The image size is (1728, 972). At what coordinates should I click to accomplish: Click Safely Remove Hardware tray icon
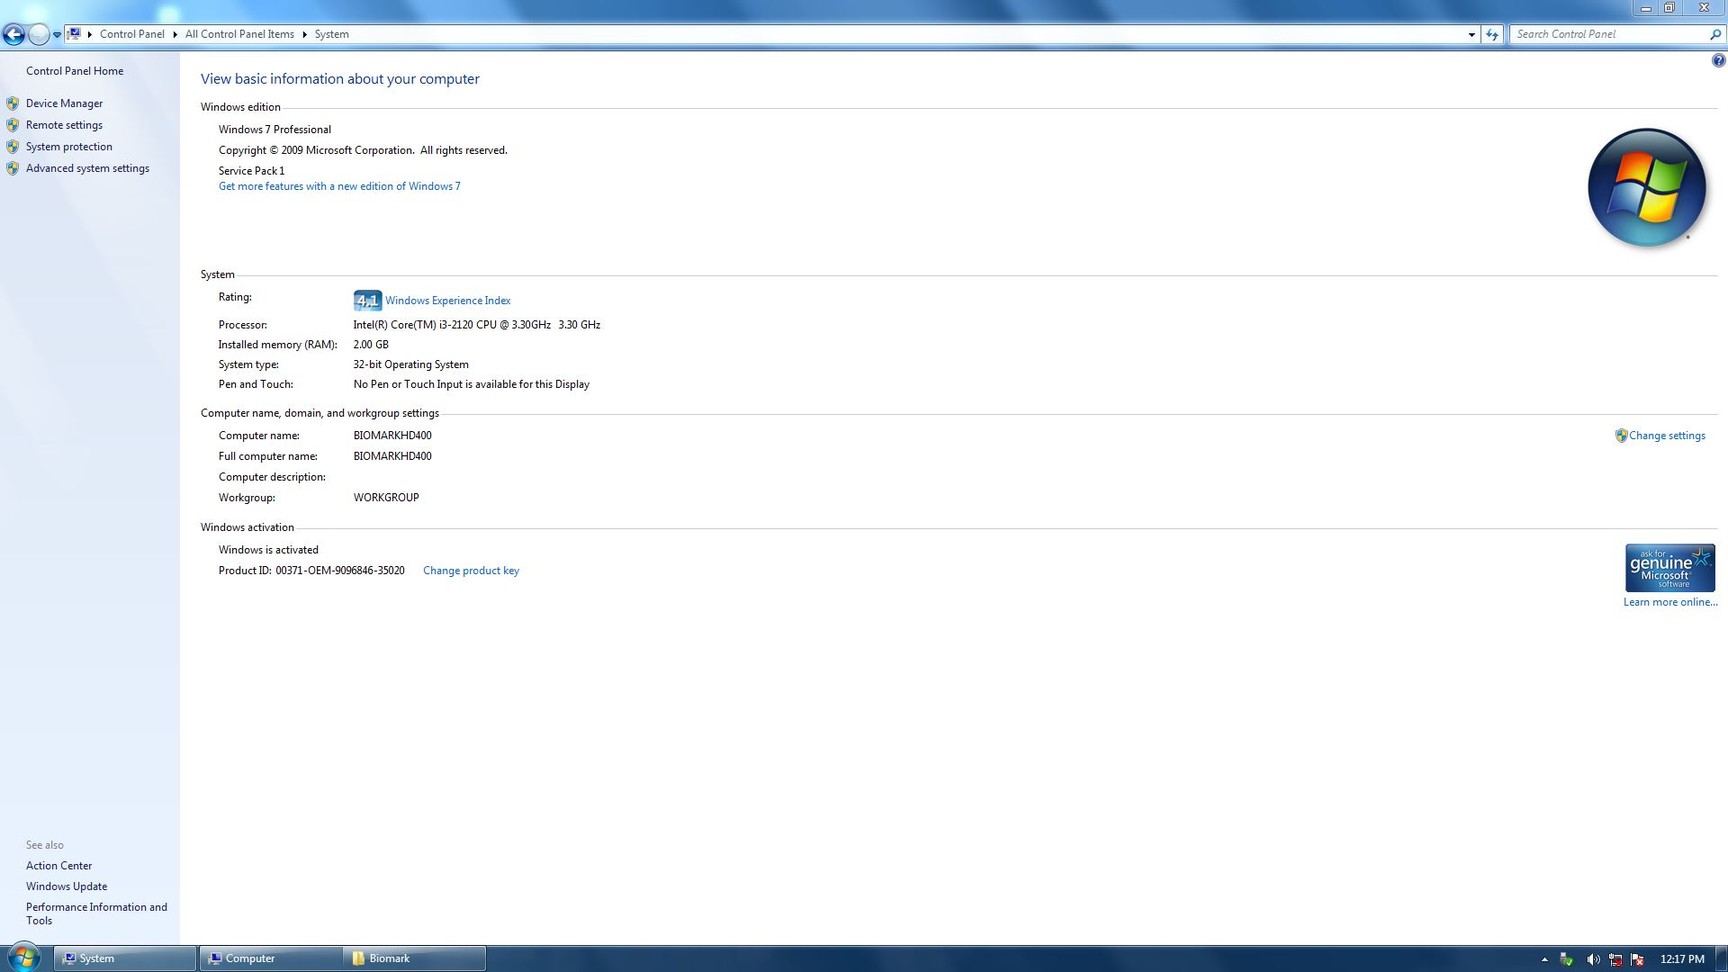(1566, 959)
